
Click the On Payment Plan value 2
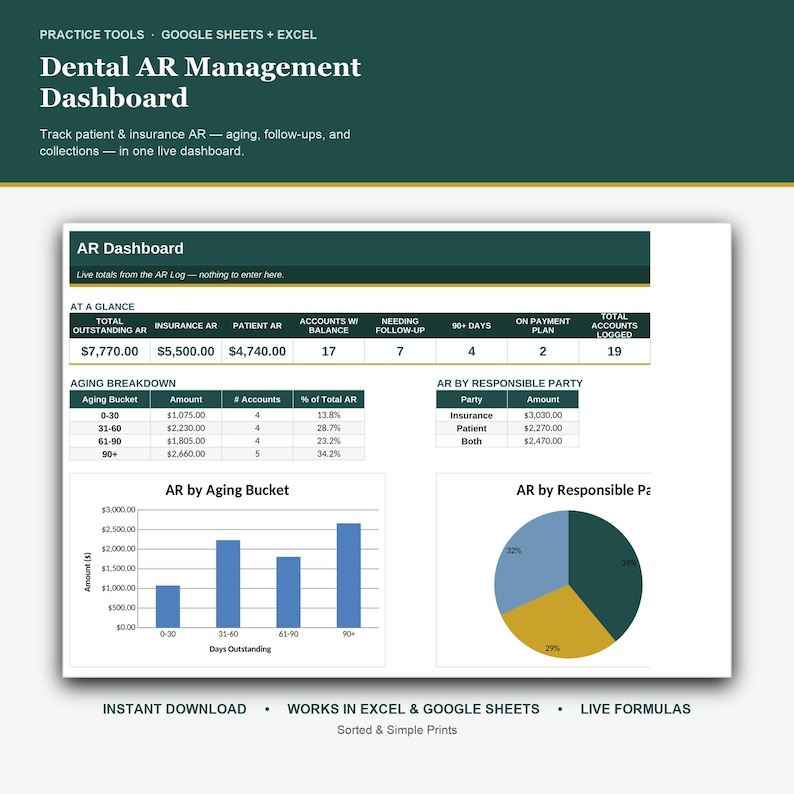(x=543, y=351)
